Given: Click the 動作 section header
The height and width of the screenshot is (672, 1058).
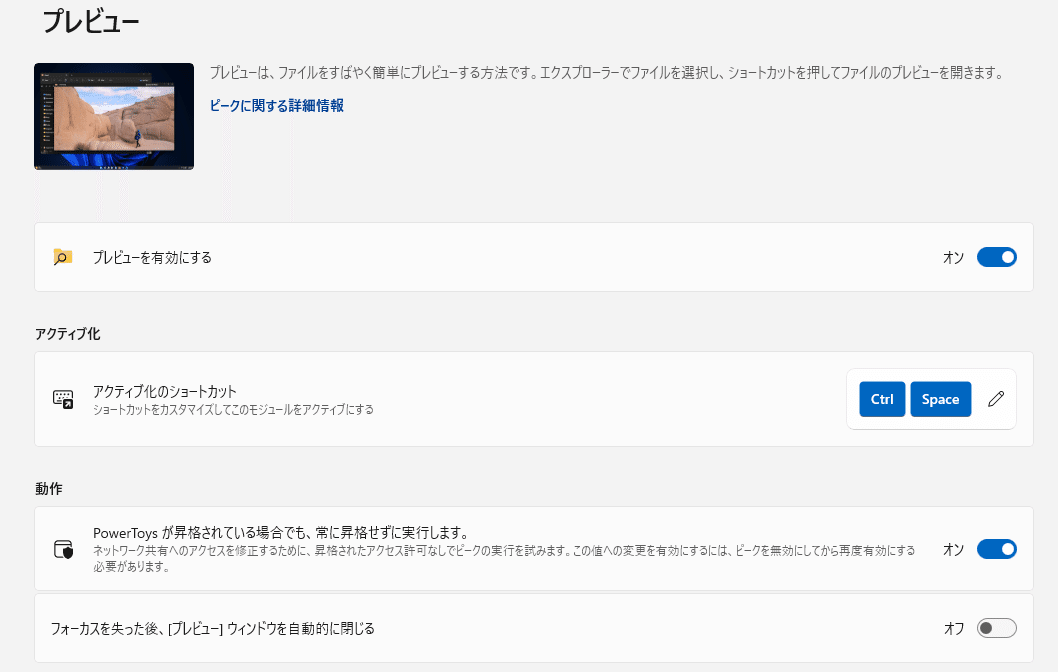Looking at the screenshot, I should pos(49,489).
